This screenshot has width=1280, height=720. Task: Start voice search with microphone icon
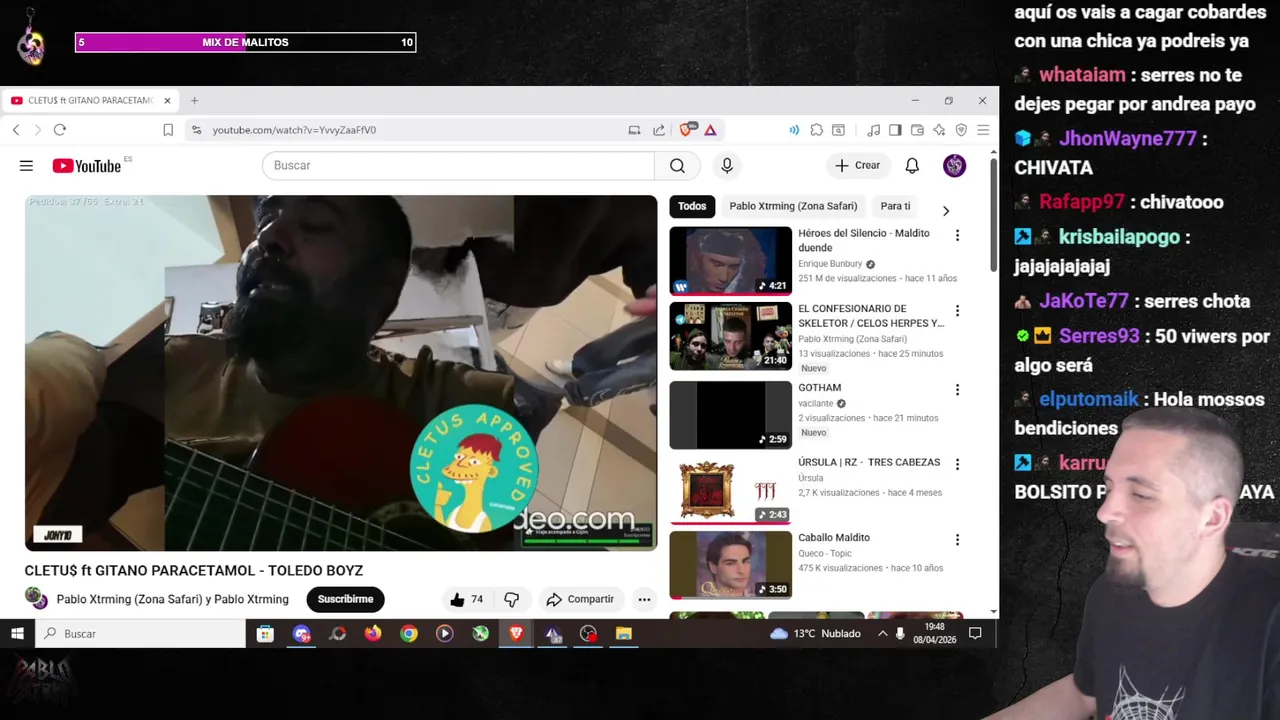click(727, 166)
